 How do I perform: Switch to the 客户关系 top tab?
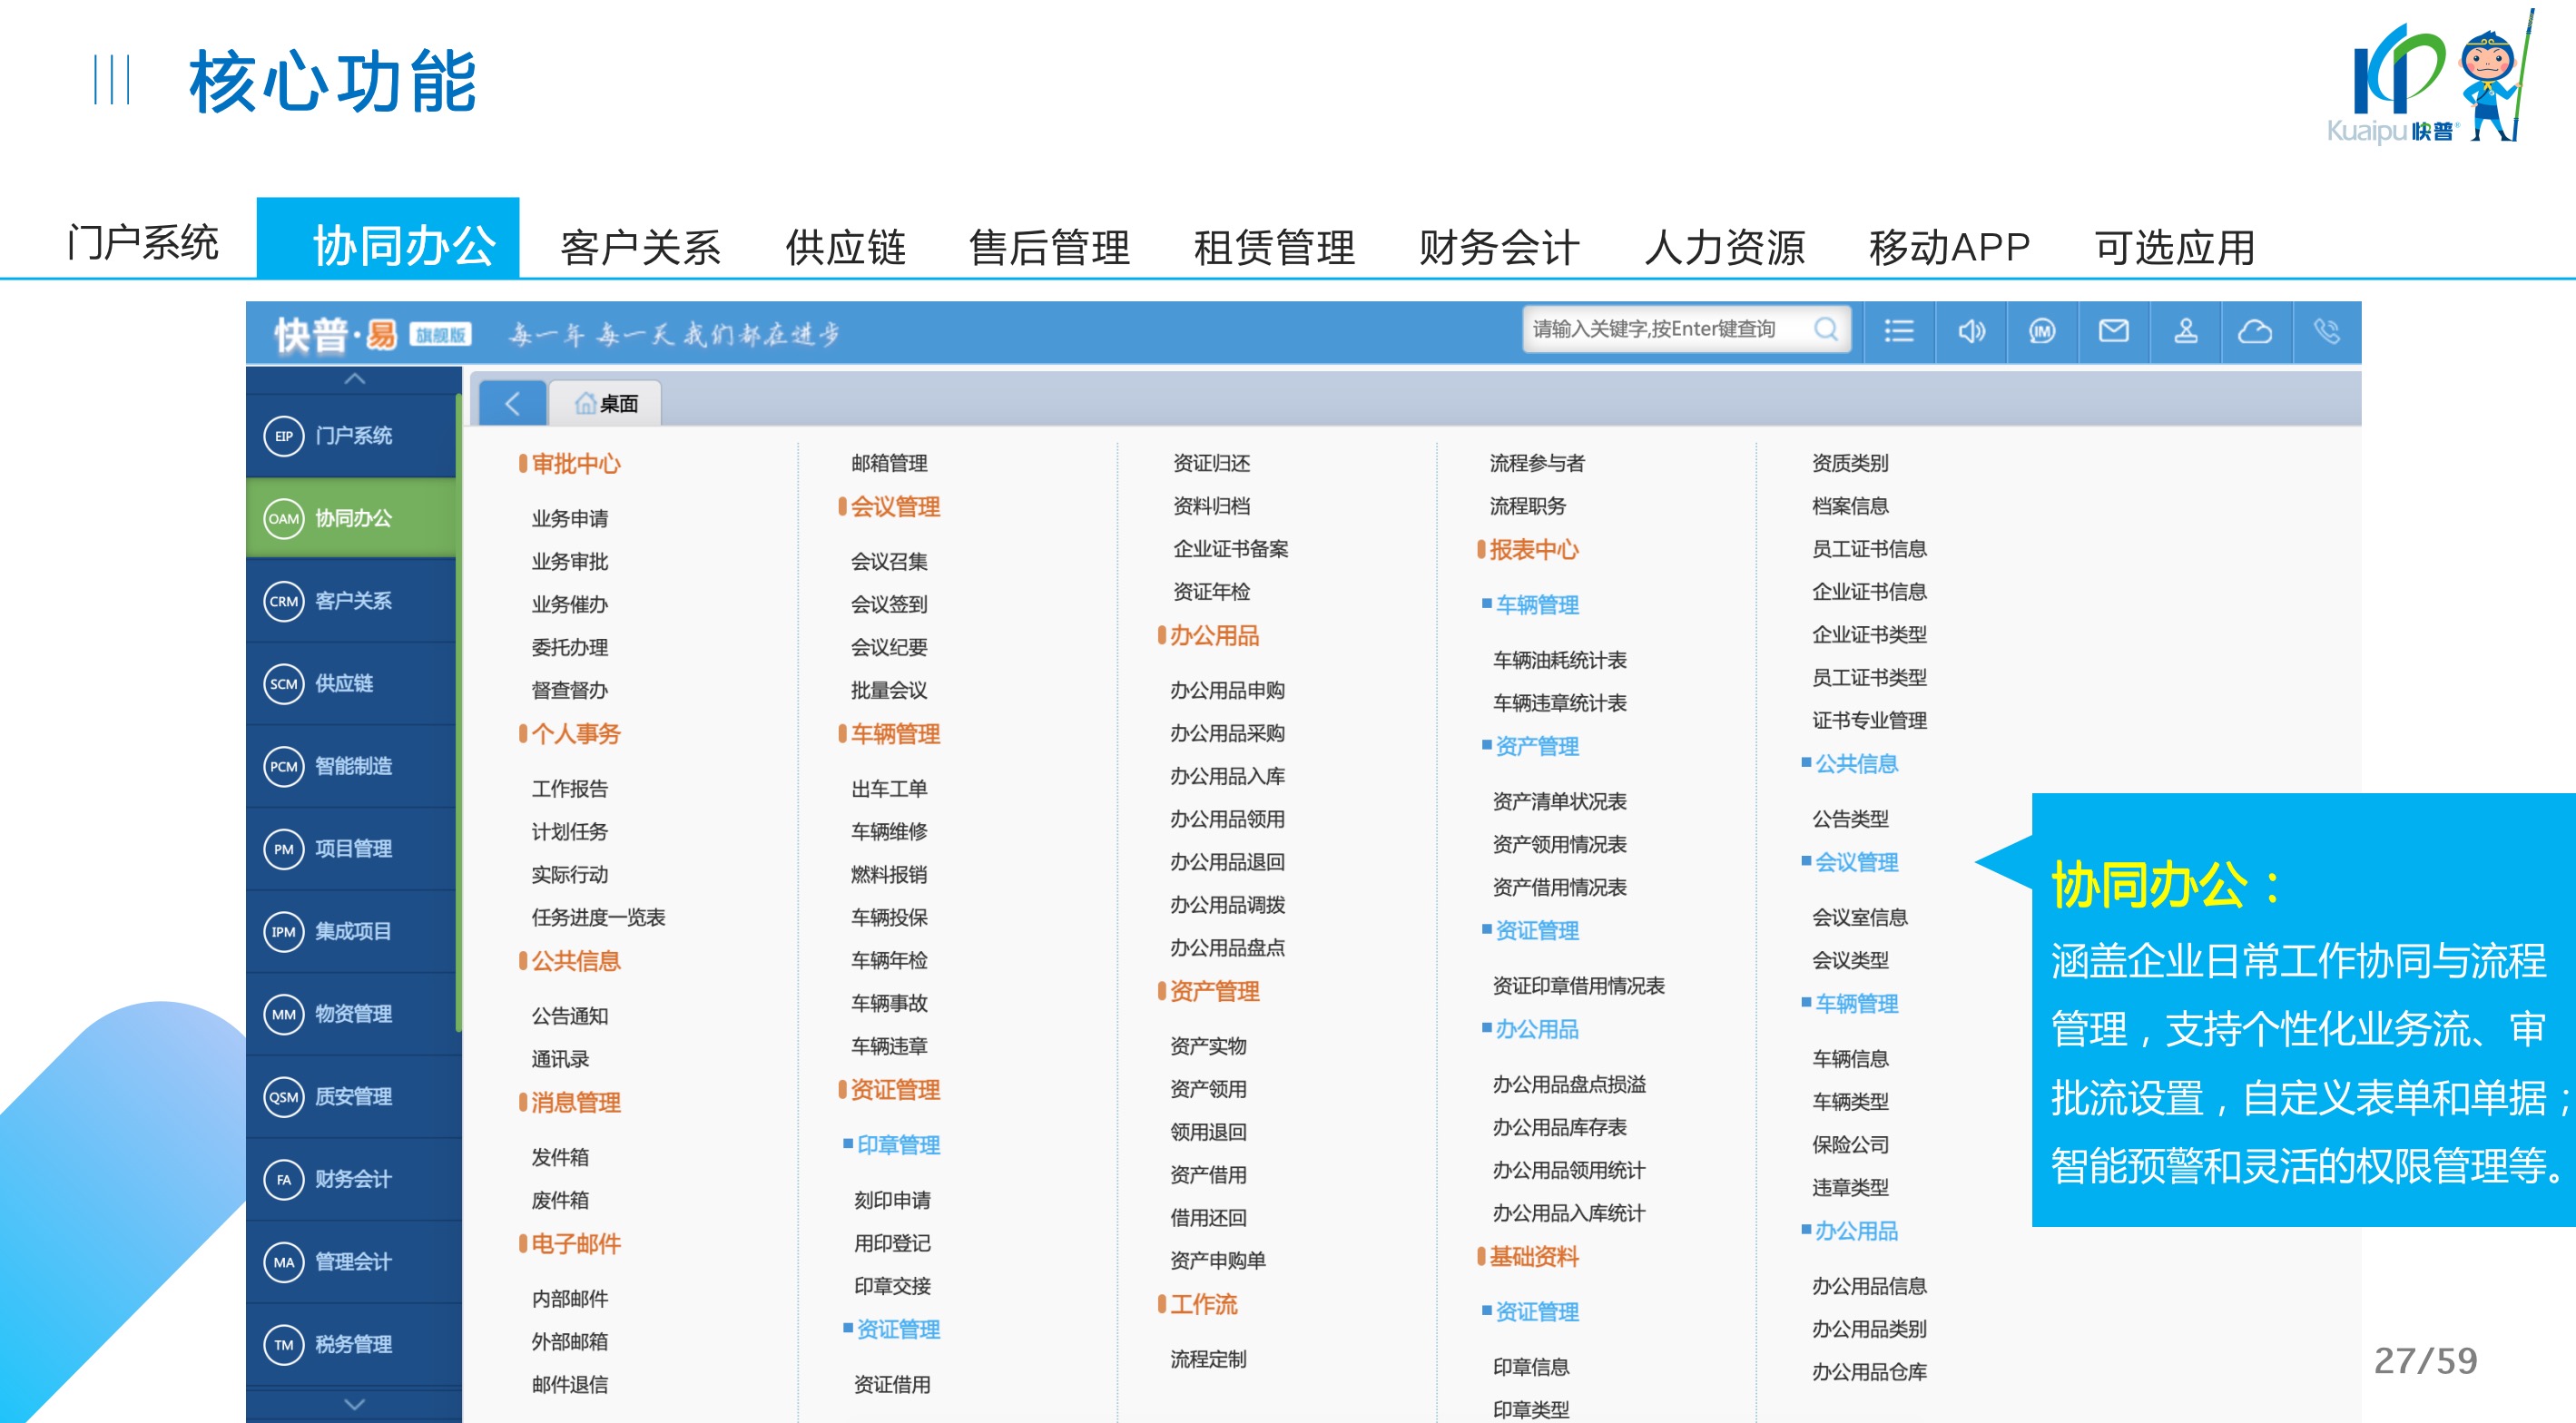coord(640,247)
